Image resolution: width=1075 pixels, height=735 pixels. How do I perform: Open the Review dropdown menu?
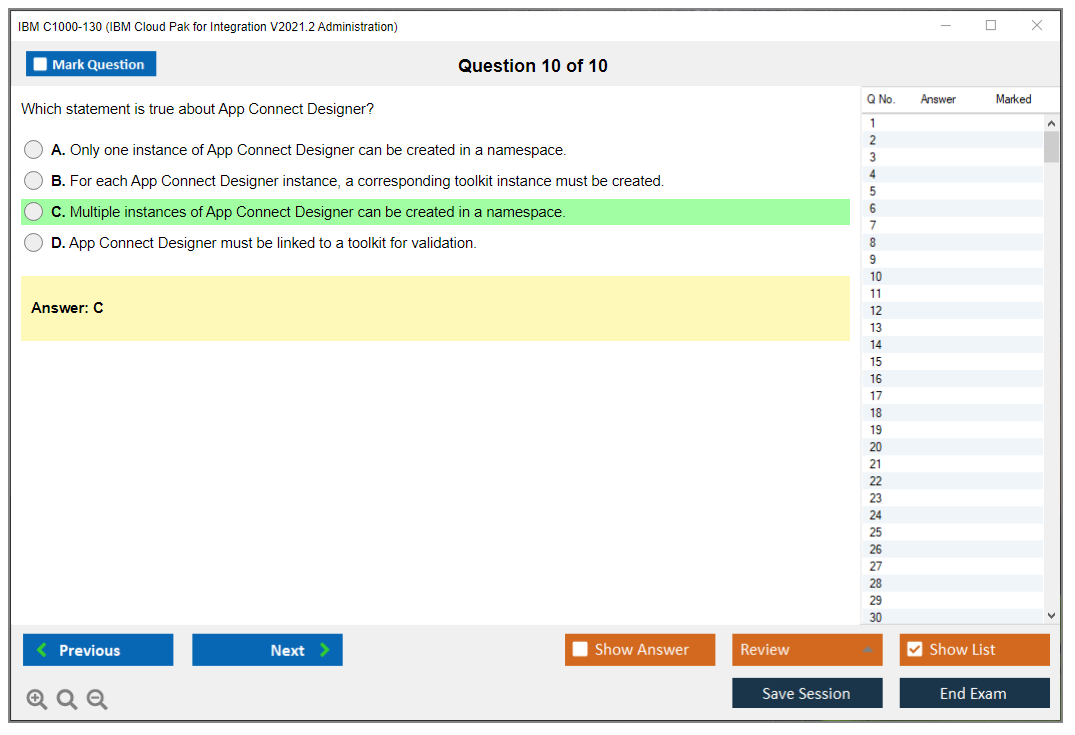[807, 650]
